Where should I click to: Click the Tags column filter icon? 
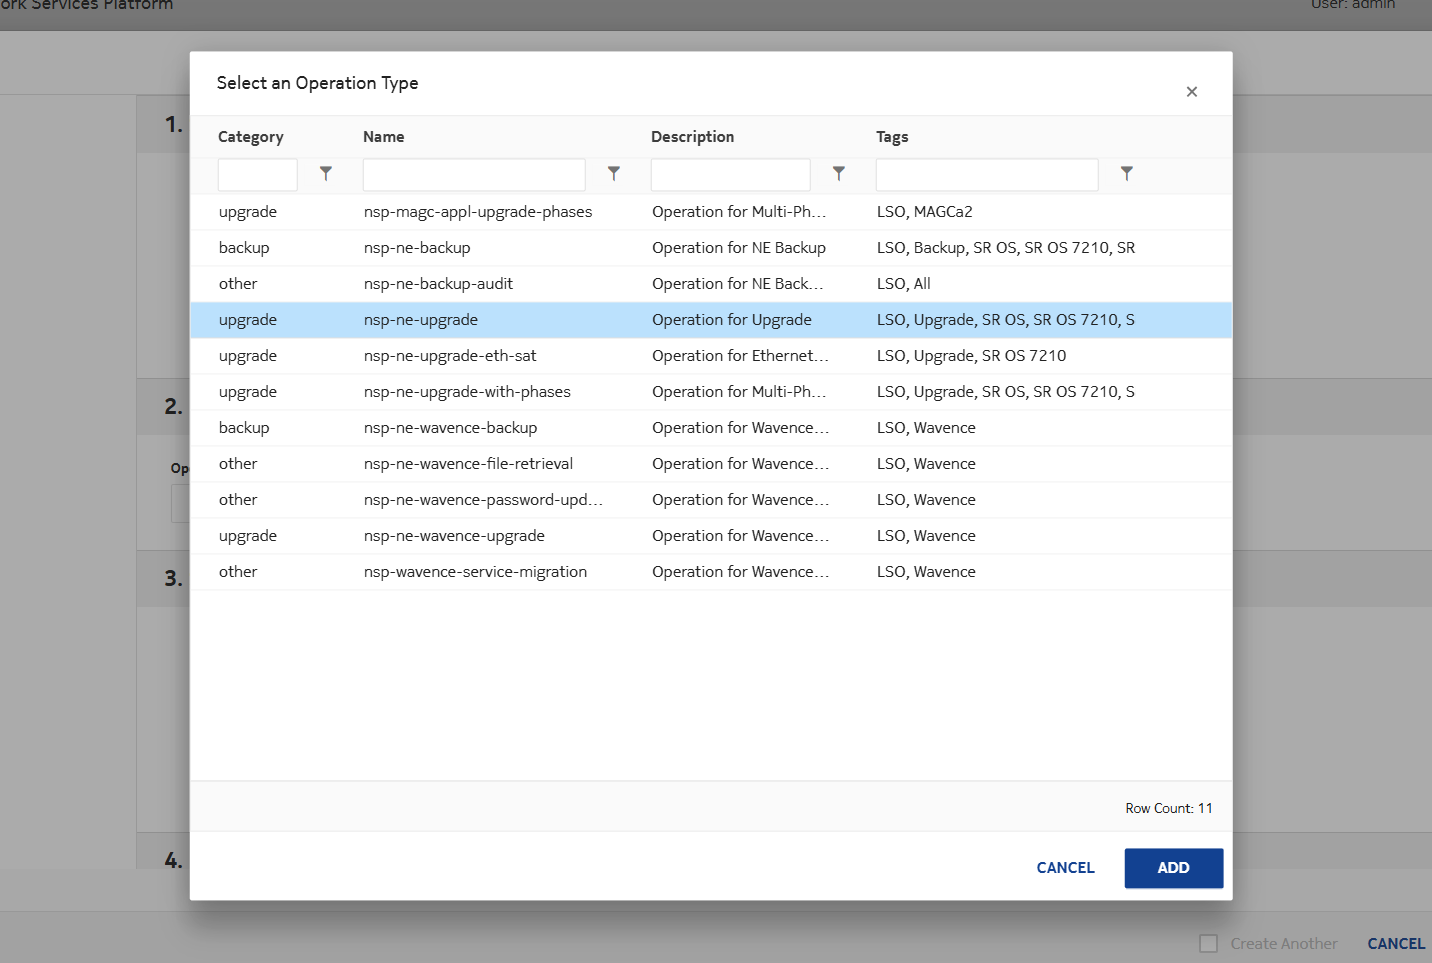click(x=1127, y=174)
